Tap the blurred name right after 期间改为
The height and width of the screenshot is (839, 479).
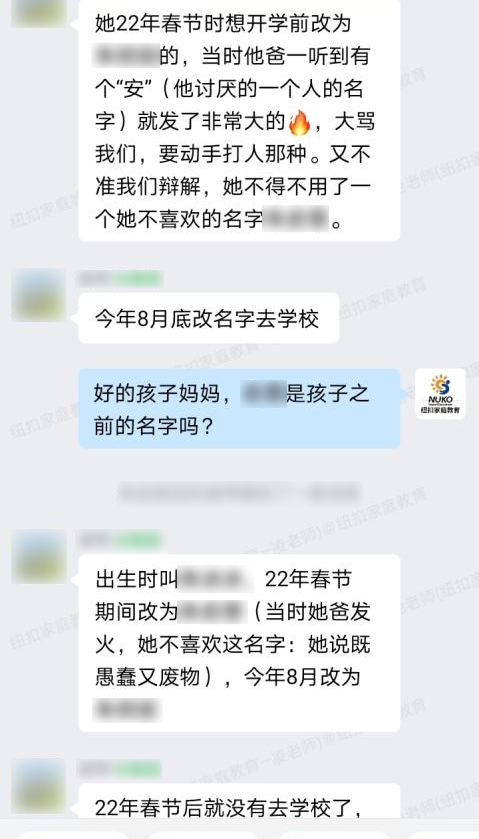point(212,612)
